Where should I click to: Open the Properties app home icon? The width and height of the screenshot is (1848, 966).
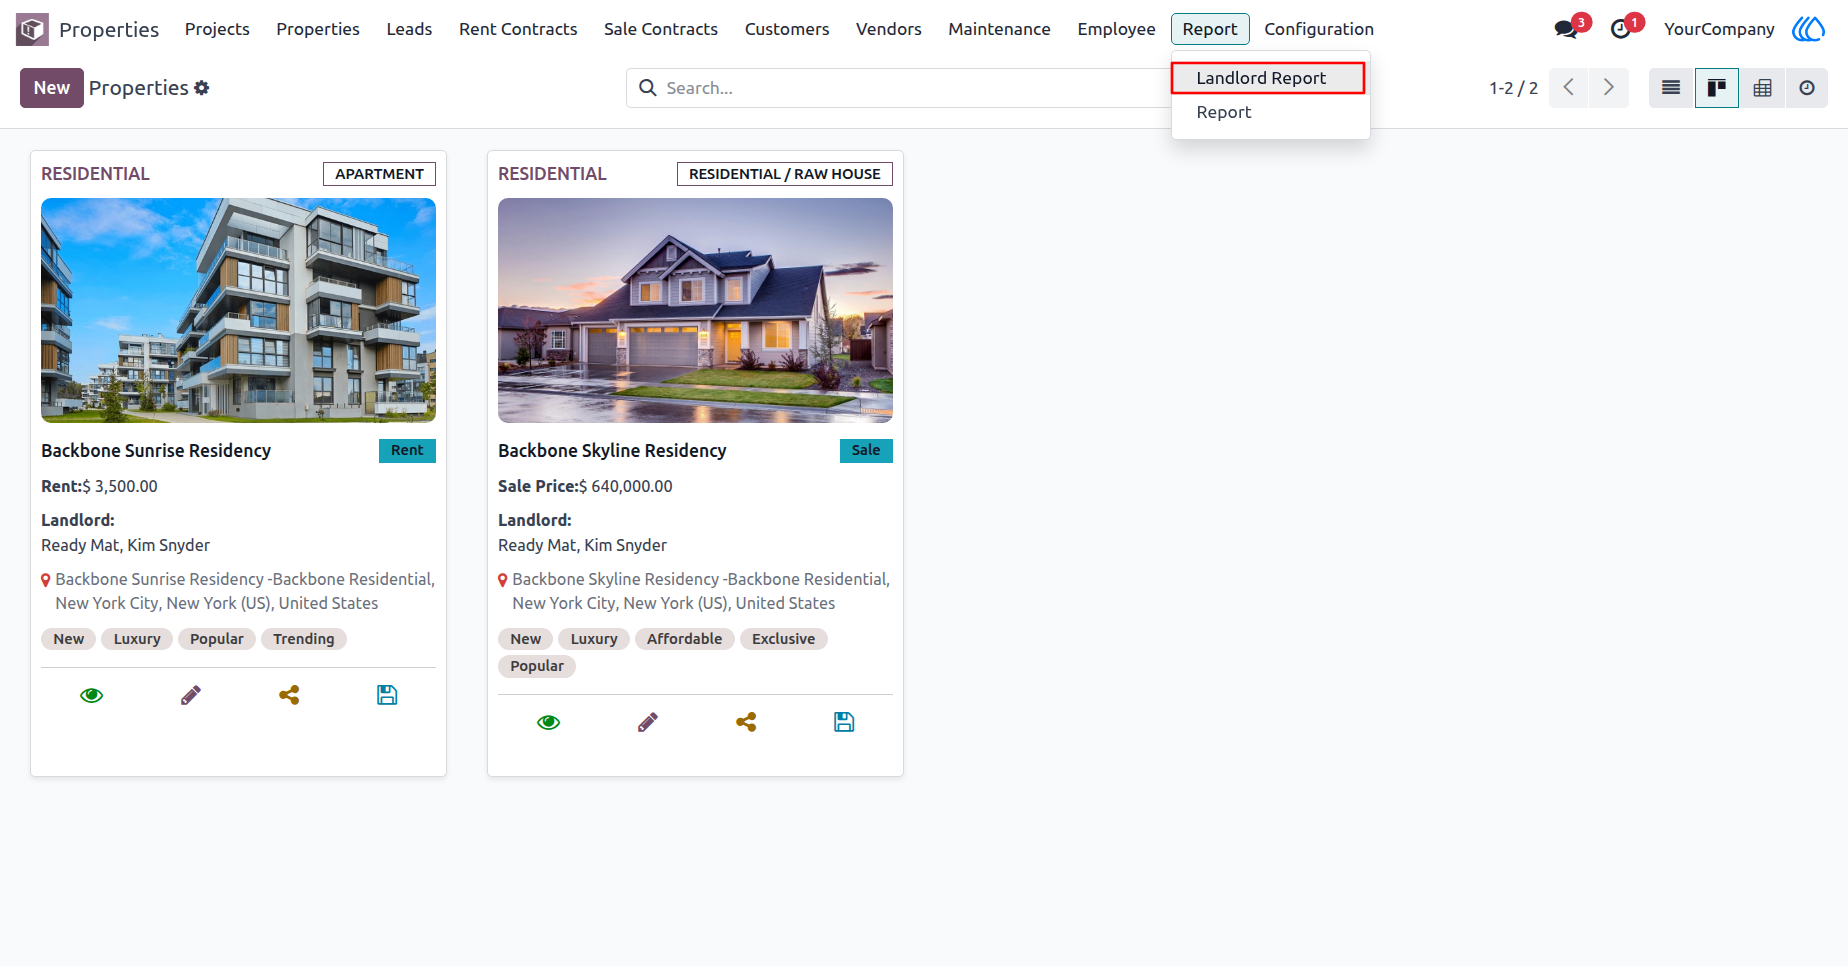32,29
